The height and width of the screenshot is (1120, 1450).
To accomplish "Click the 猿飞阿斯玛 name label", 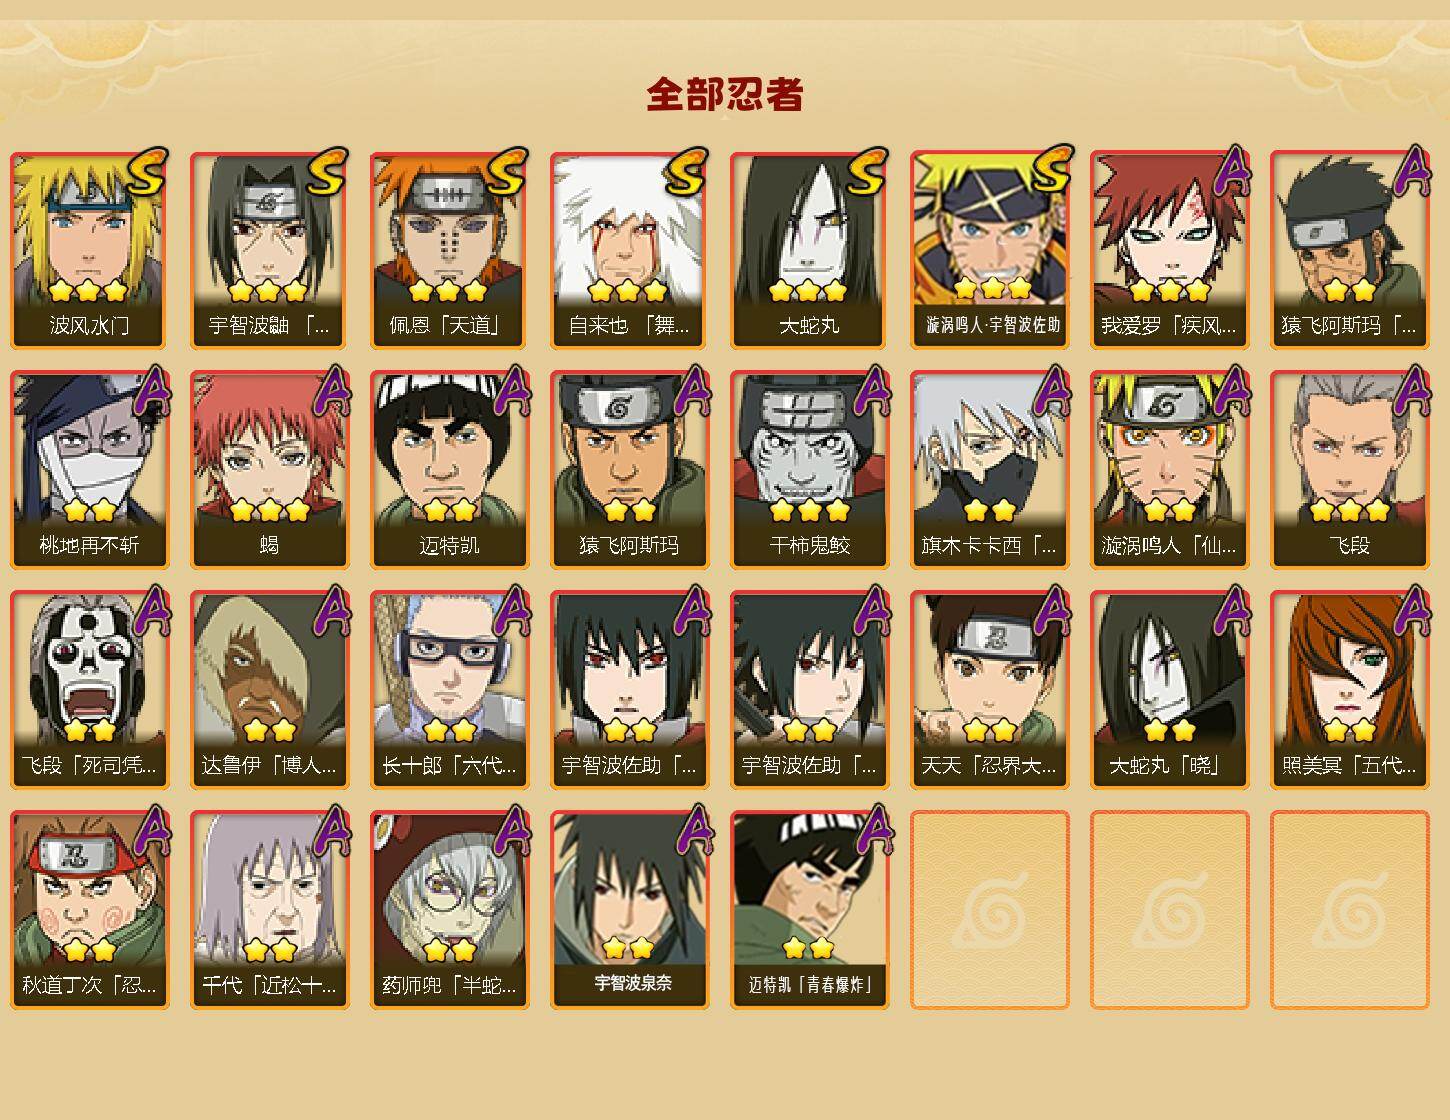I will pyautogui.click(x=629, y=545).
